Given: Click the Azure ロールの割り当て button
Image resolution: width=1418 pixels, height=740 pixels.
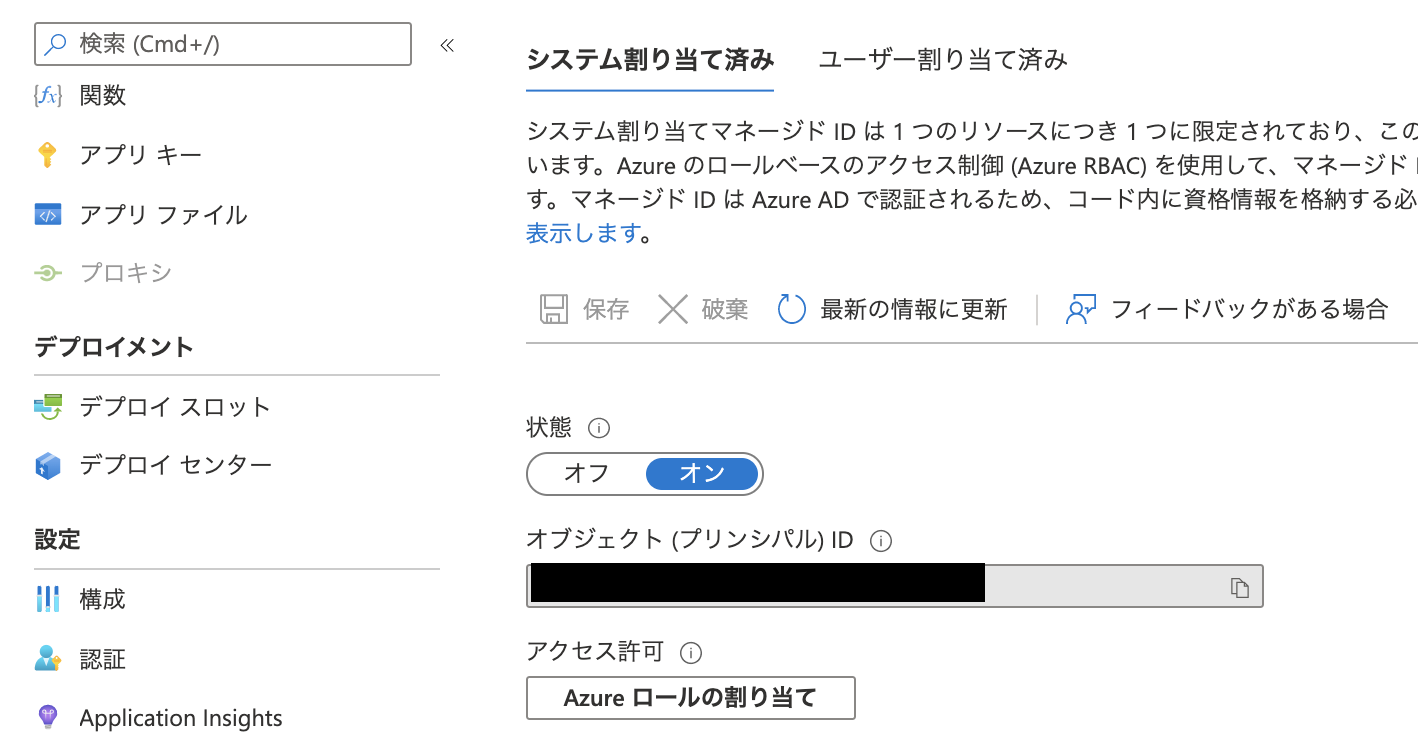Looking at the screenshot, I should (x=690, y=697).
